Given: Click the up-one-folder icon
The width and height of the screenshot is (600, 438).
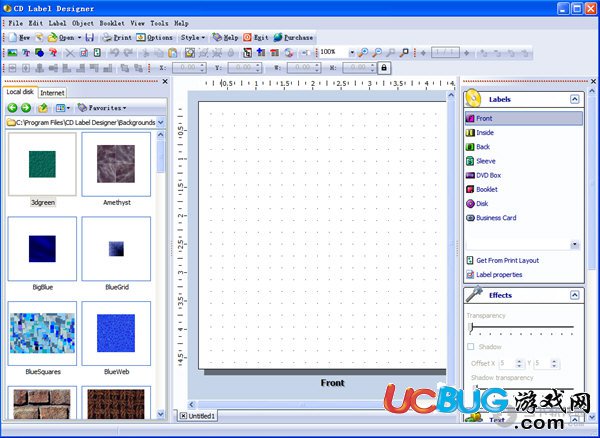Looking at the screenshot, I should [x=42, y=108].
